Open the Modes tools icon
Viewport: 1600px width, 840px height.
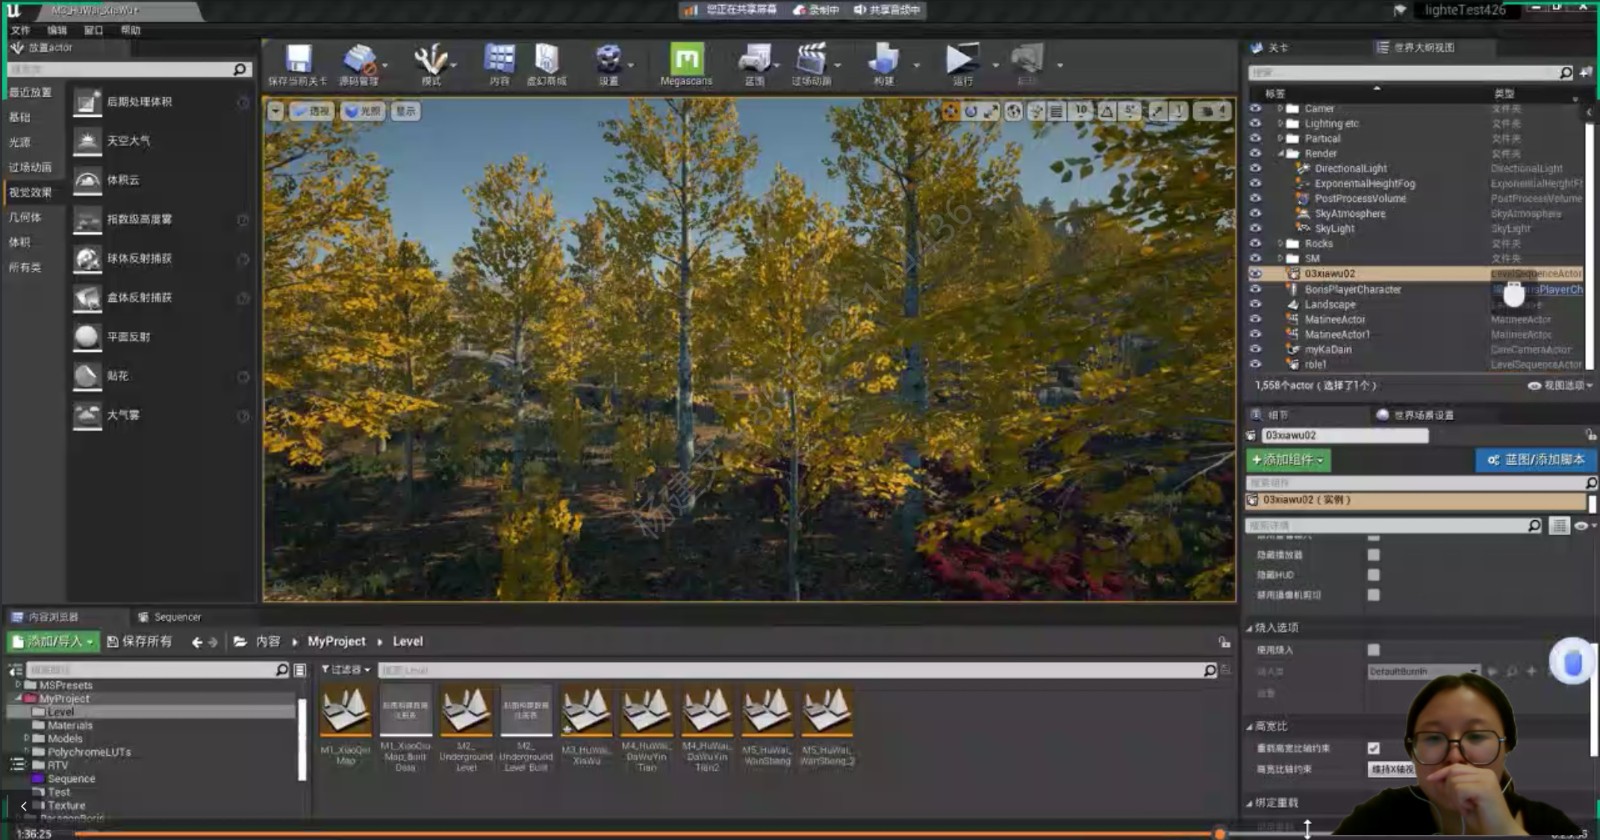coord(431,60)
